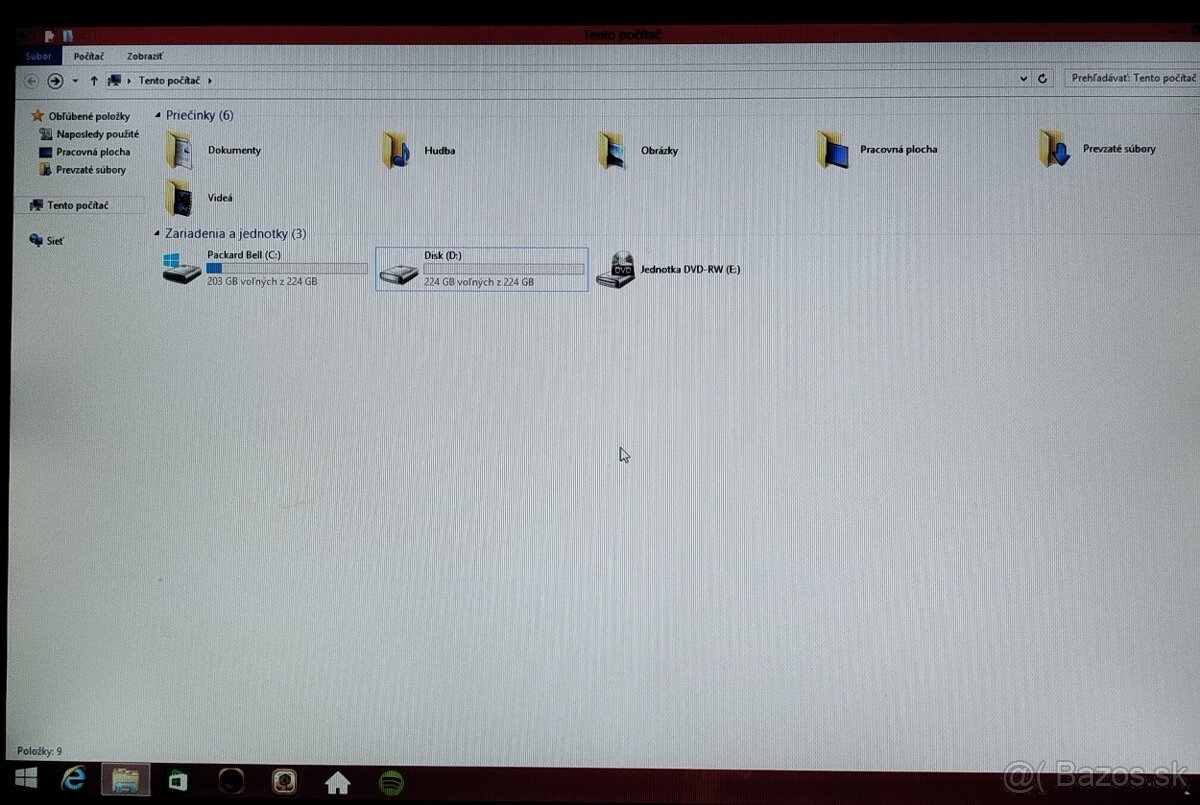Screen dimensions: 1200x805
Task: Click text 203 GB voľných z 224 GB
Action: [x=262, y=282]
